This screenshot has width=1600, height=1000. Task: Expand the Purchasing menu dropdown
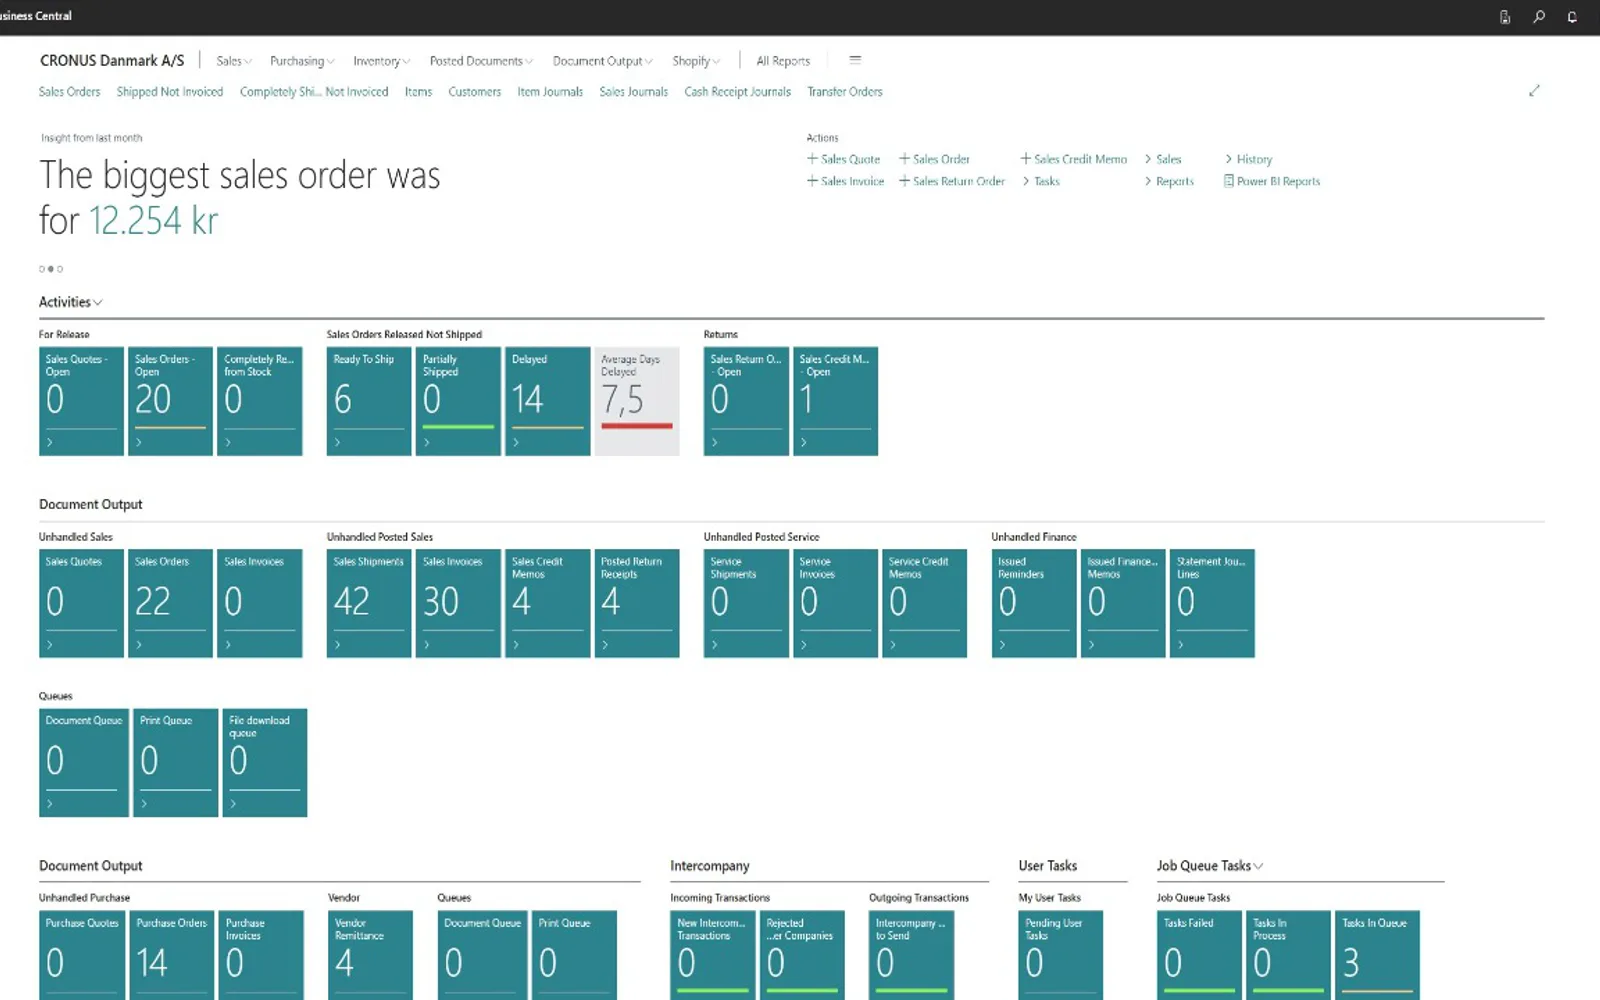(302, 61)
